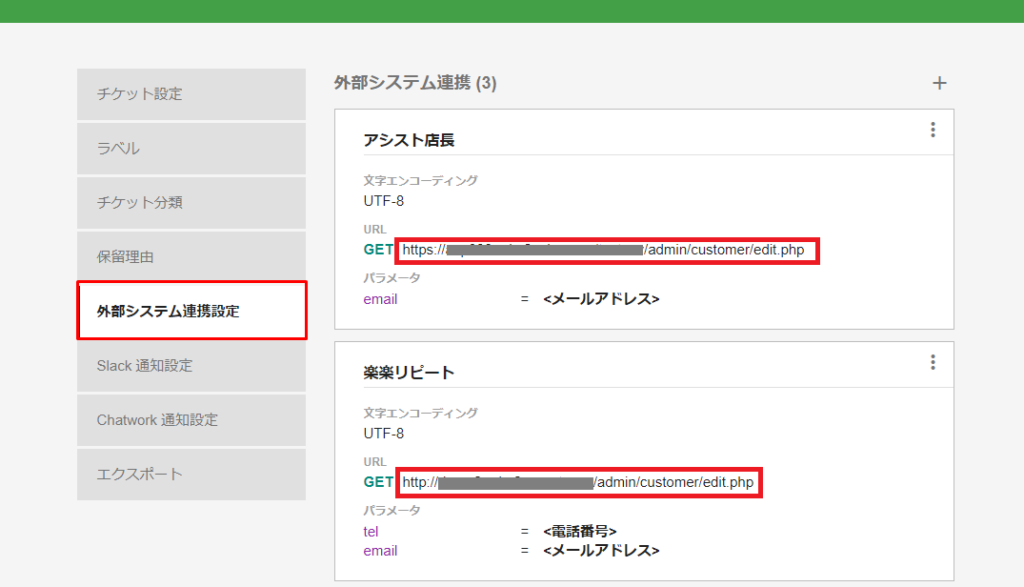Image resolution: width=1024 pixels, height=587 pixels.
Task: Add a new external system integration with plus icon
Action: coord(939,83)
